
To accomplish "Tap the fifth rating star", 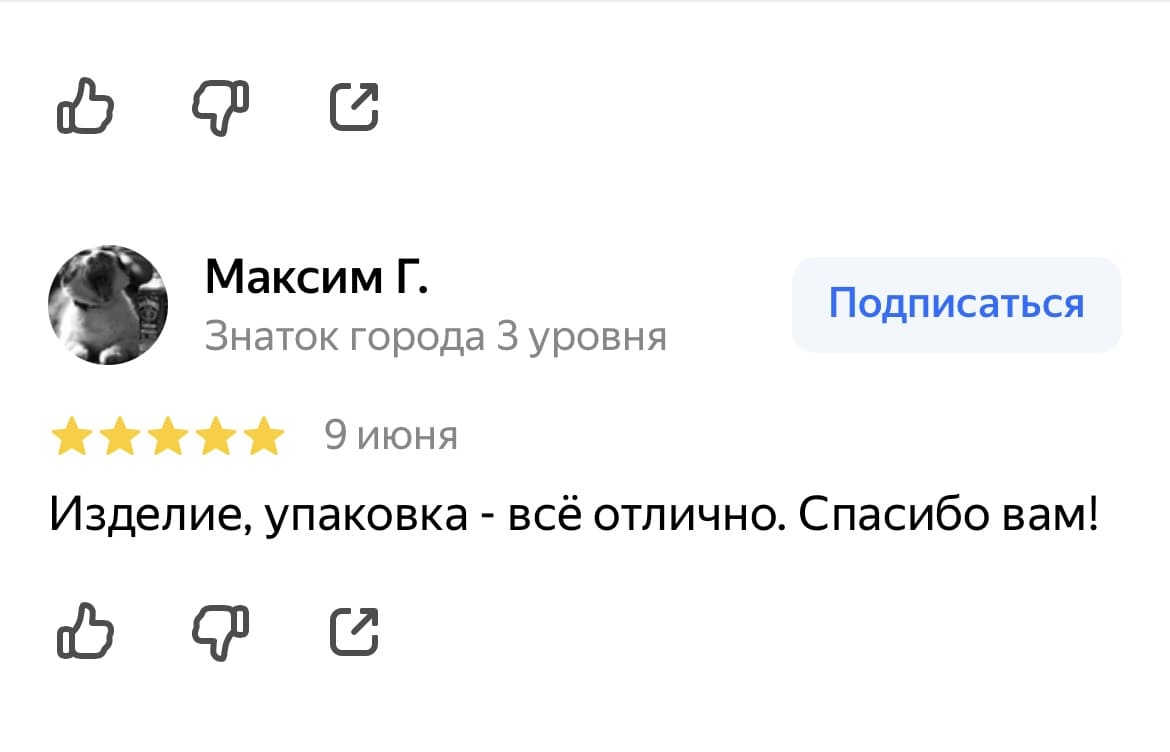I will (263, 437).
